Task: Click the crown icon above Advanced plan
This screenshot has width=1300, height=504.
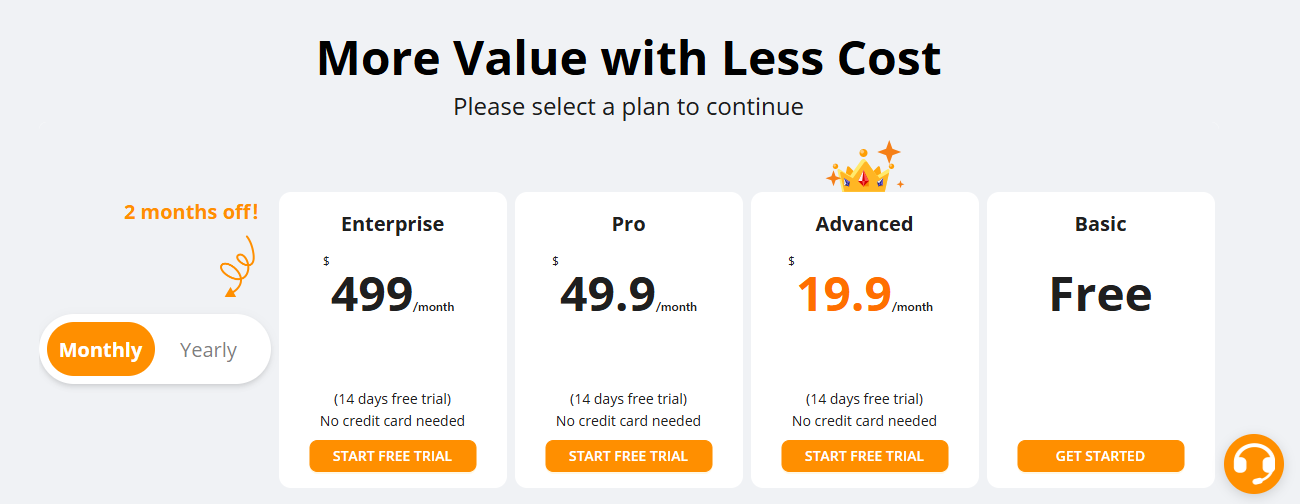Action: click(x=865, y=167)
